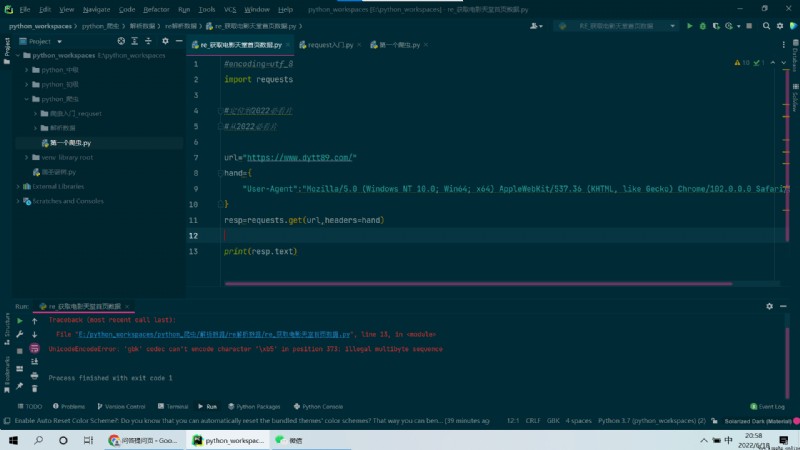This screenshot has height=450, width=800.
Task: Expand the python_中级 folder
Action: pos(27,70)
